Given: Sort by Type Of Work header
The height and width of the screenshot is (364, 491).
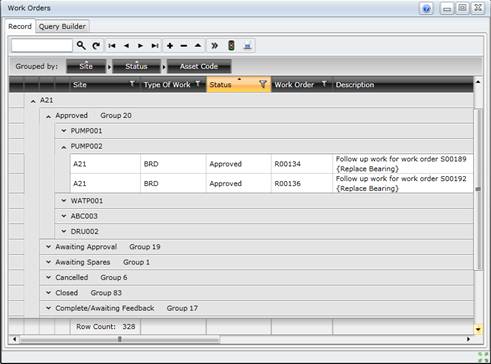Looking at the screenshot, I should coord(167,85).
